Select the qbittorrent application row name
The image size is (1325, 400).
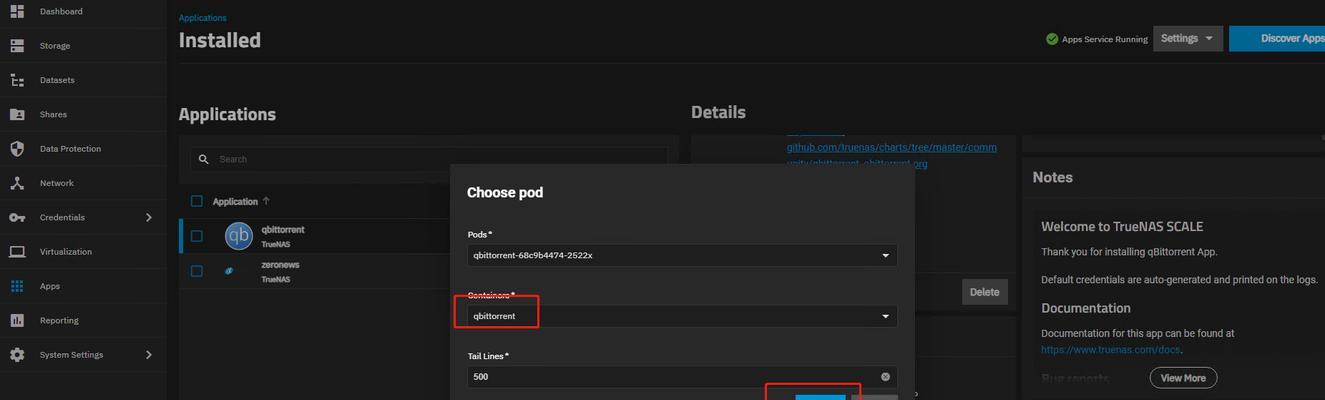pyautogui.click(x=283, y=230)
